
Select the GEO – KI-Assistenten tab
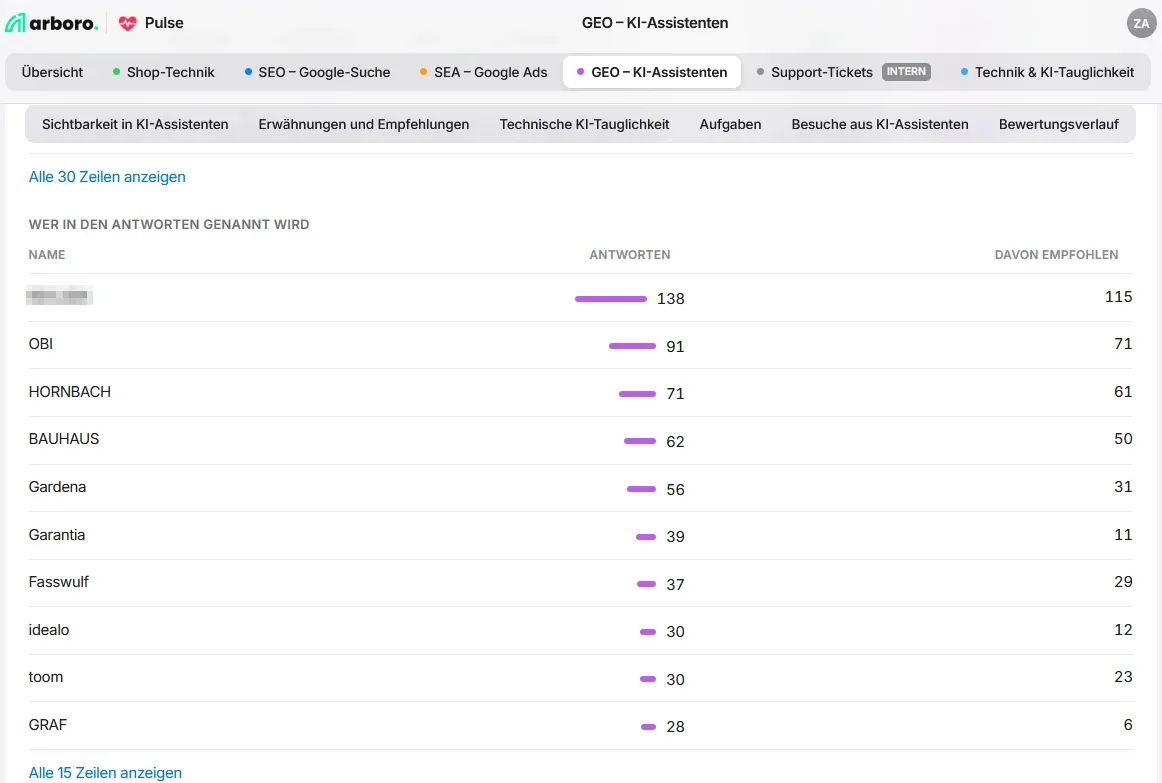(652, 72)
